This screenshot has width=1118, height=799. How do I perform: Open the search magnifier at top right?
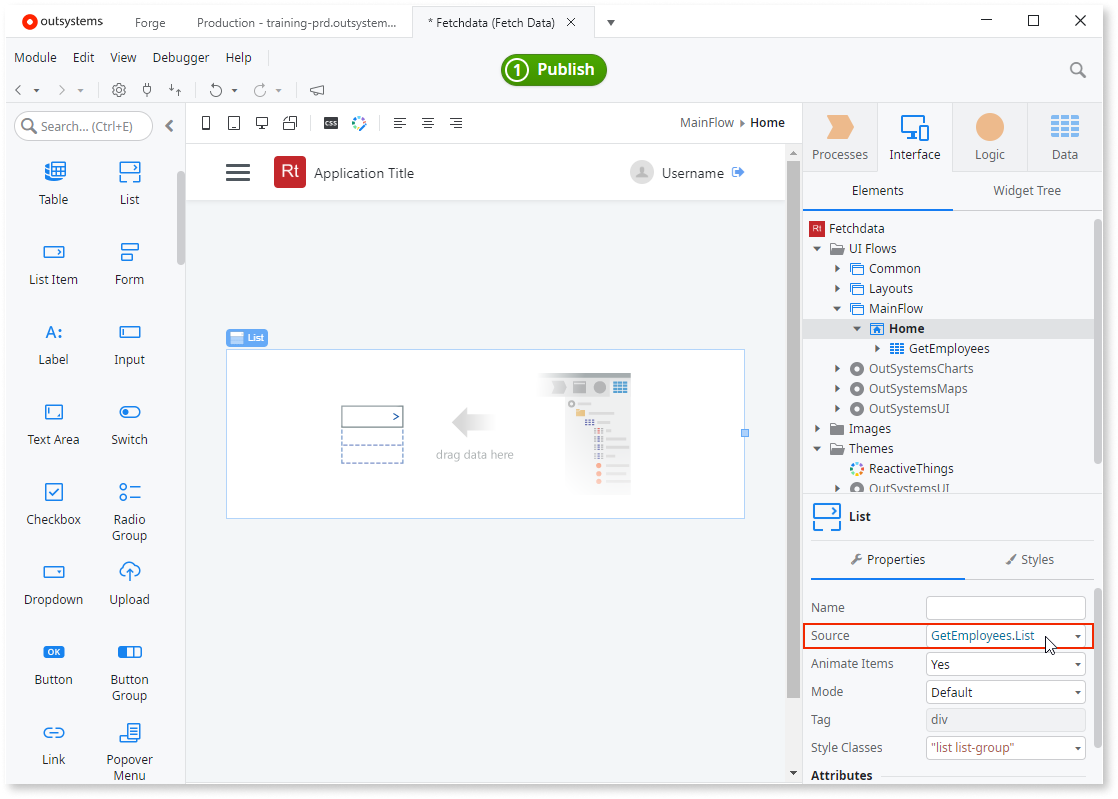[x=1077, y=70]
